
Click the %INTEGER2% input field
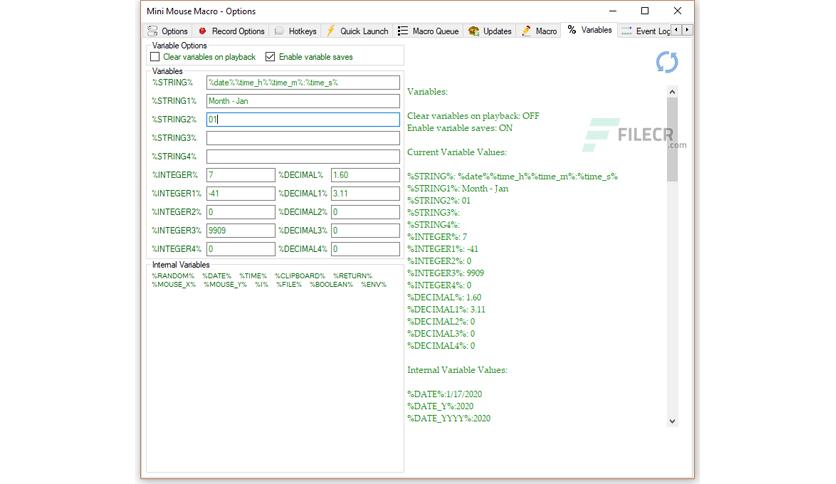pyautogui.click(x=240, y=212)
